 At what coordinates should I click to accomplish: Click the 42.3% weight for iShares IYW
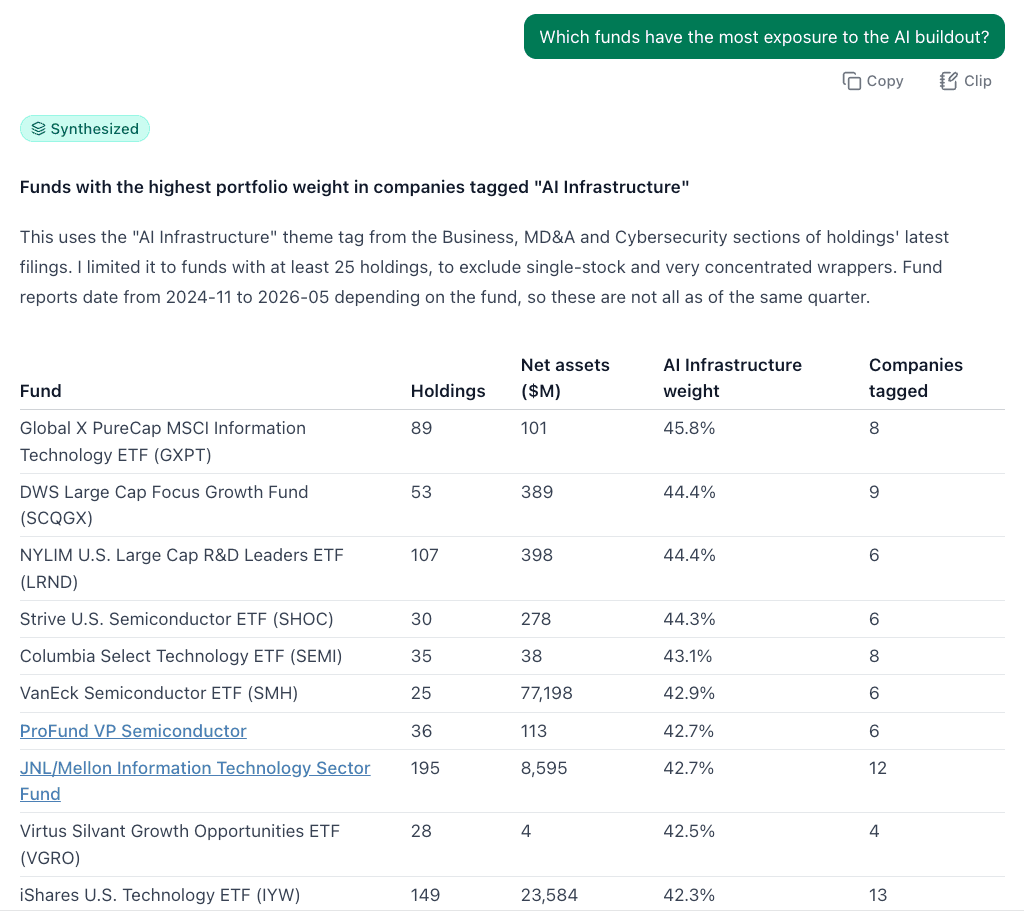point(689,895)
